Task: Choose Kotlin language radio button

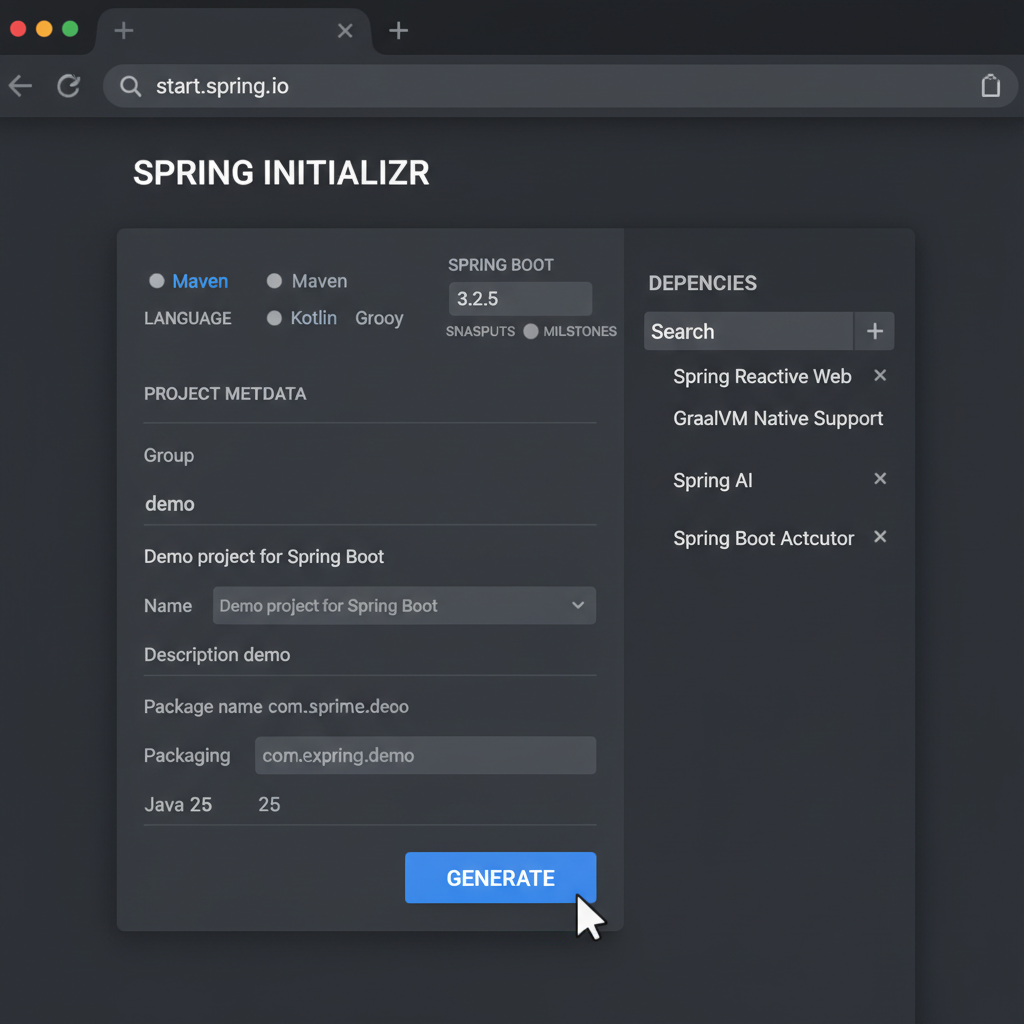Action: pos(274,318)
